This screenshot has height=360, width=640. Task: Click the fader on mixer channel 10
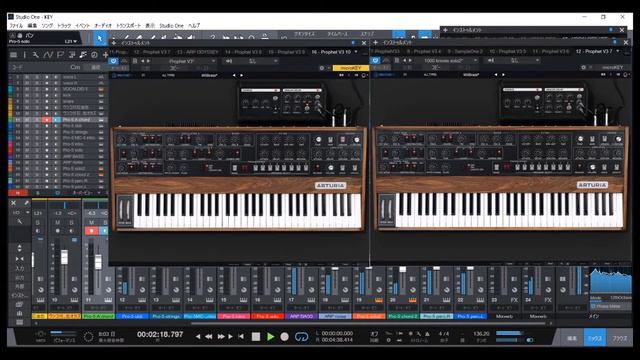coord(64,257)
